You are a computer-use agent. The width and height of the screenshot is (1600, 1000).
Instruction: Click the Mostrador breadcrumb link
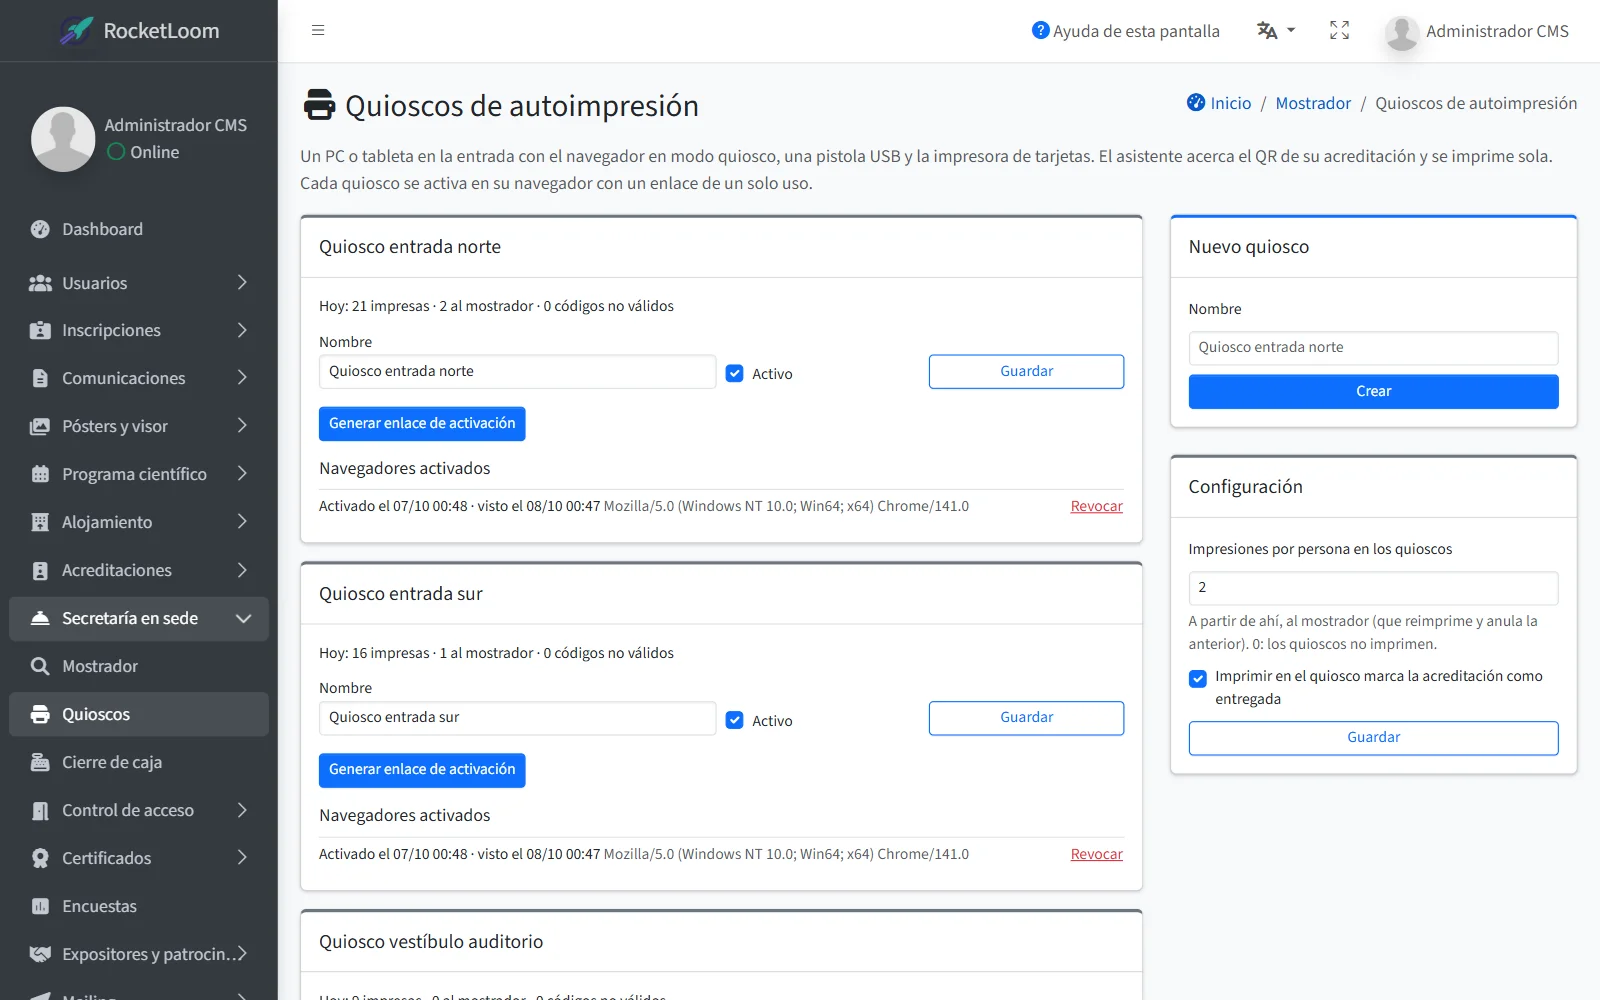[1313, 103]
